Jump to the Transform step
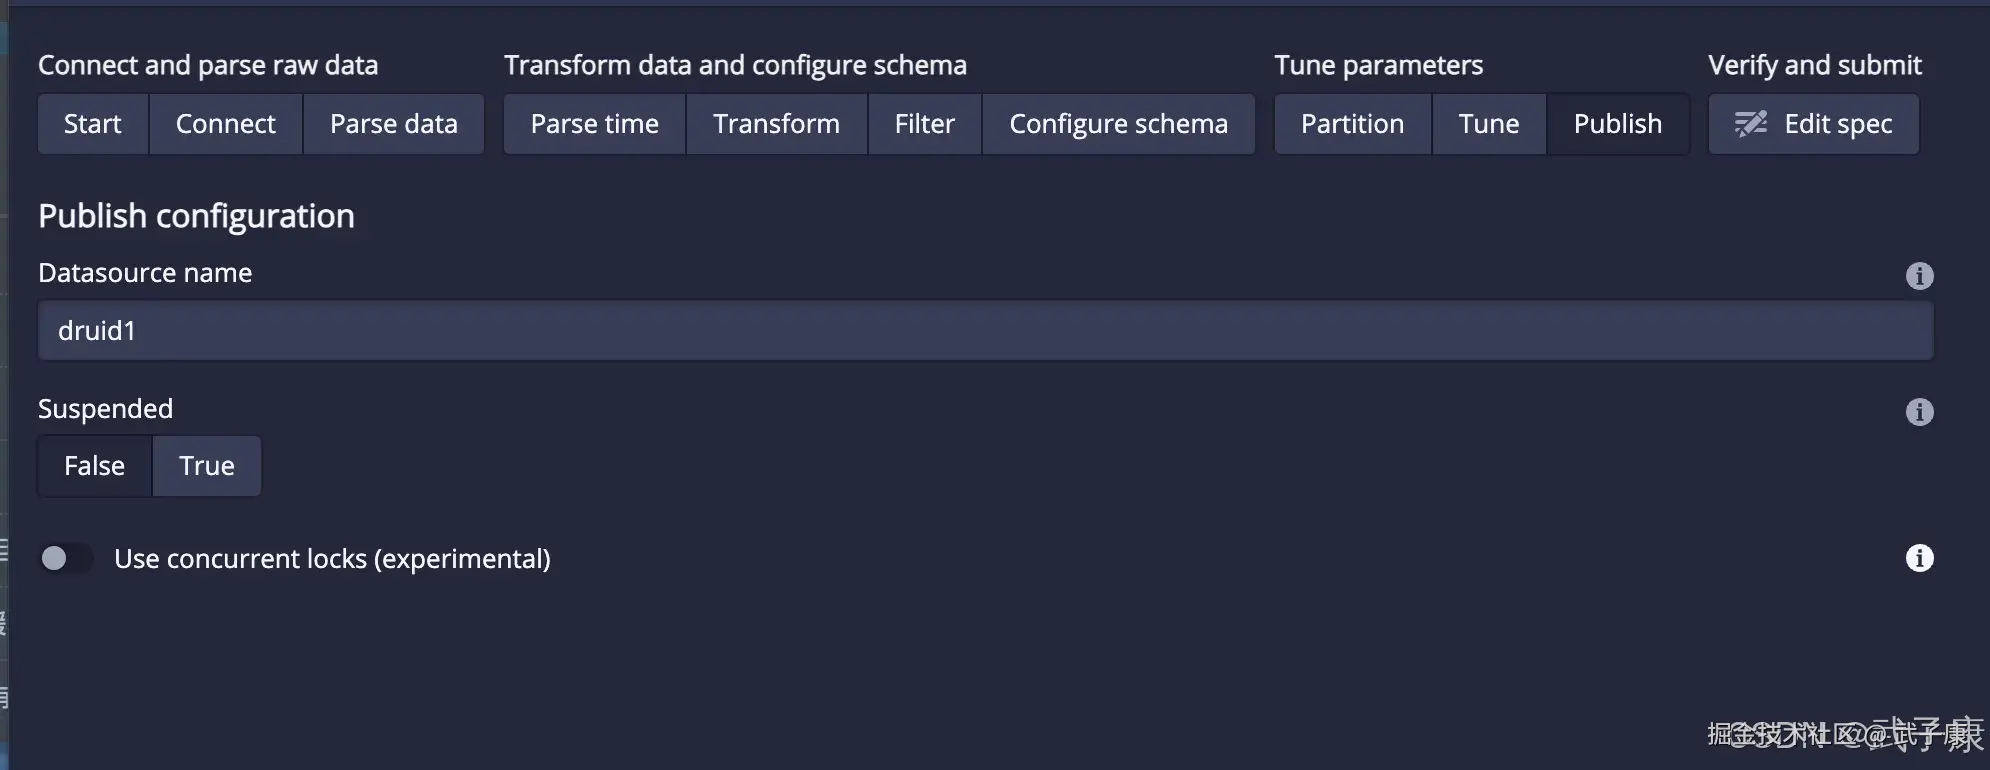Image resolution: width=1990 pixels, height=770 pixels. pyautogui.click(x=776, y=124)
